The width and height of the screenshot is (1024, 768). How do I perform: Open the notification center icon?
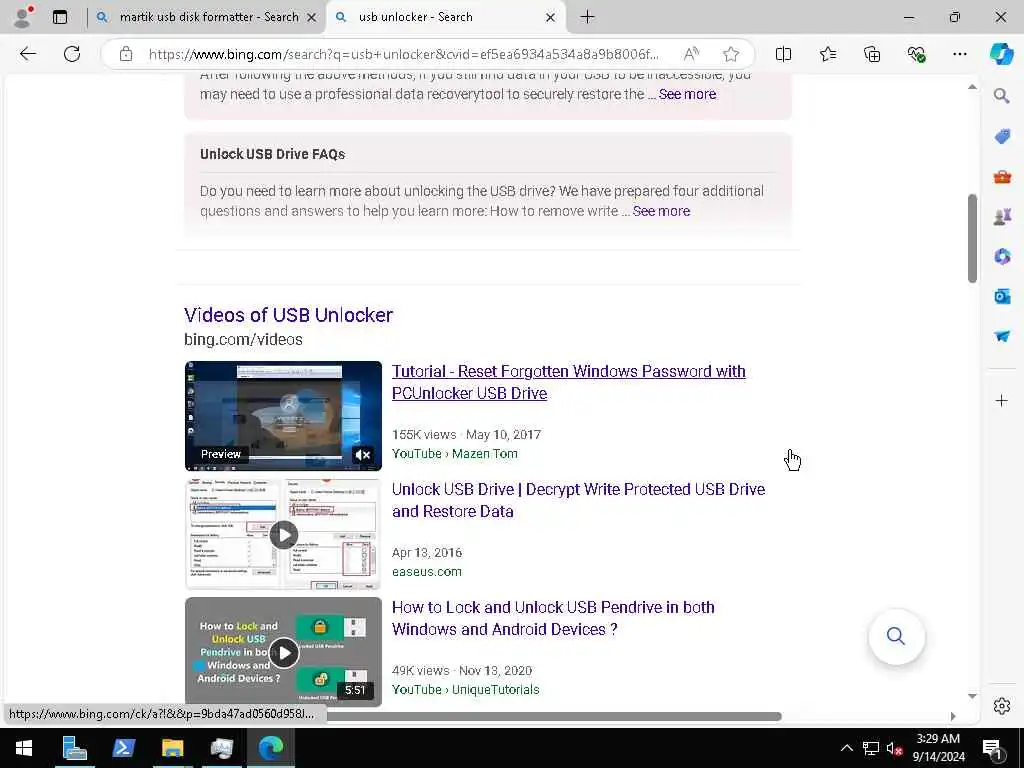tap(992, 749)
